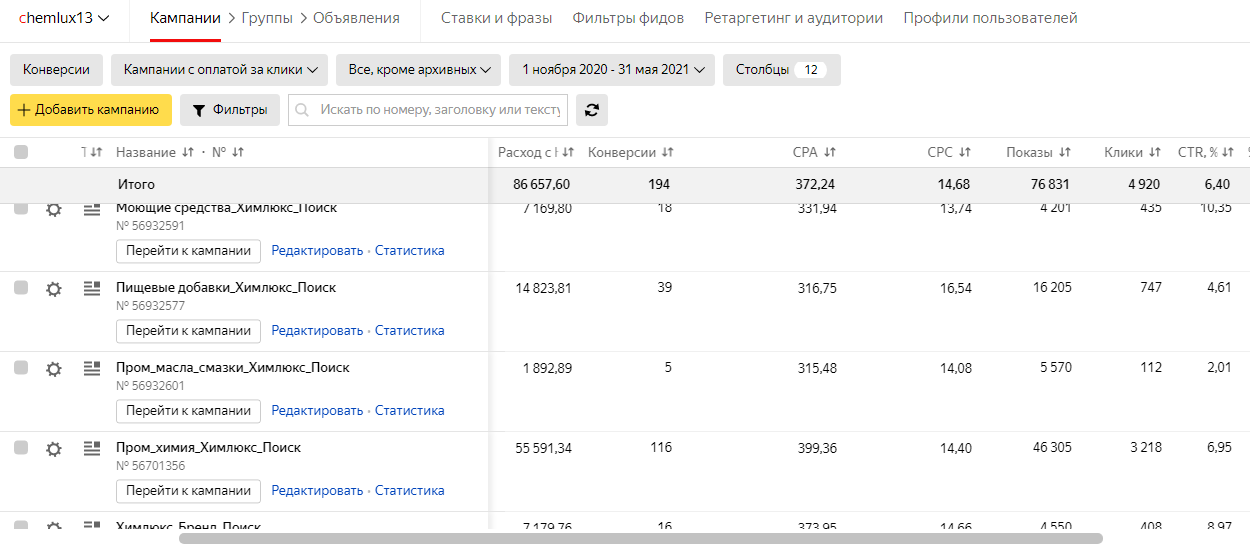The image size is (1250, 545).
Task: Sort by Конверсии column
Action: (x=667, y=153)
